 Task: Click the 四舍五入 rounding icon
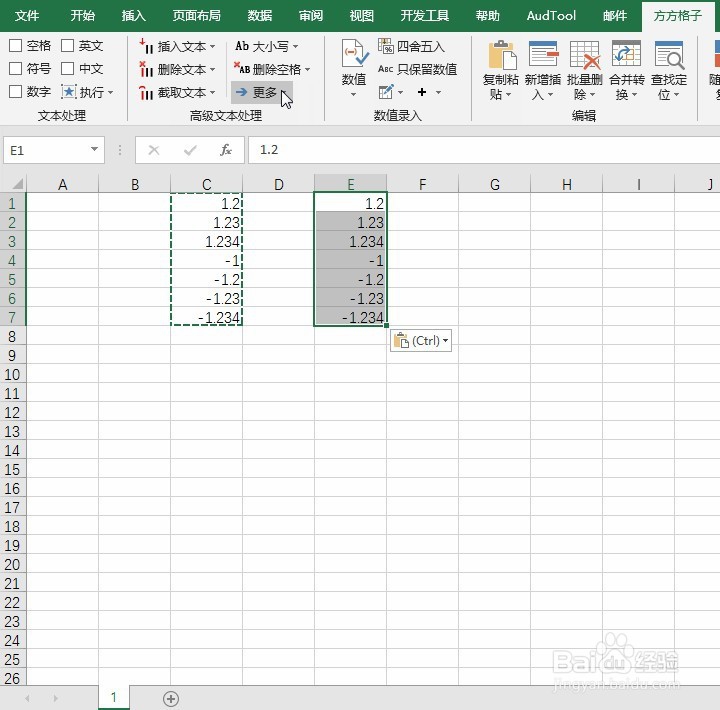click(x=386, y=46)
